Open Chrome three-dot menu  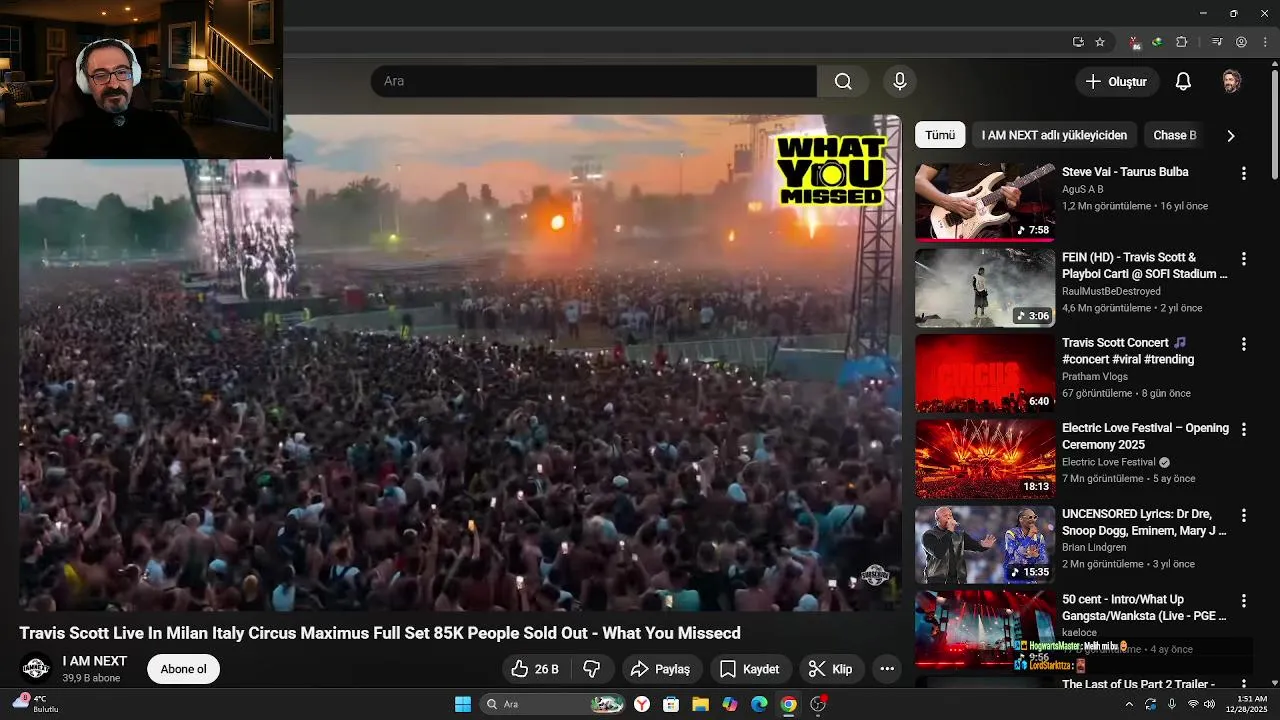(1265, 42)
